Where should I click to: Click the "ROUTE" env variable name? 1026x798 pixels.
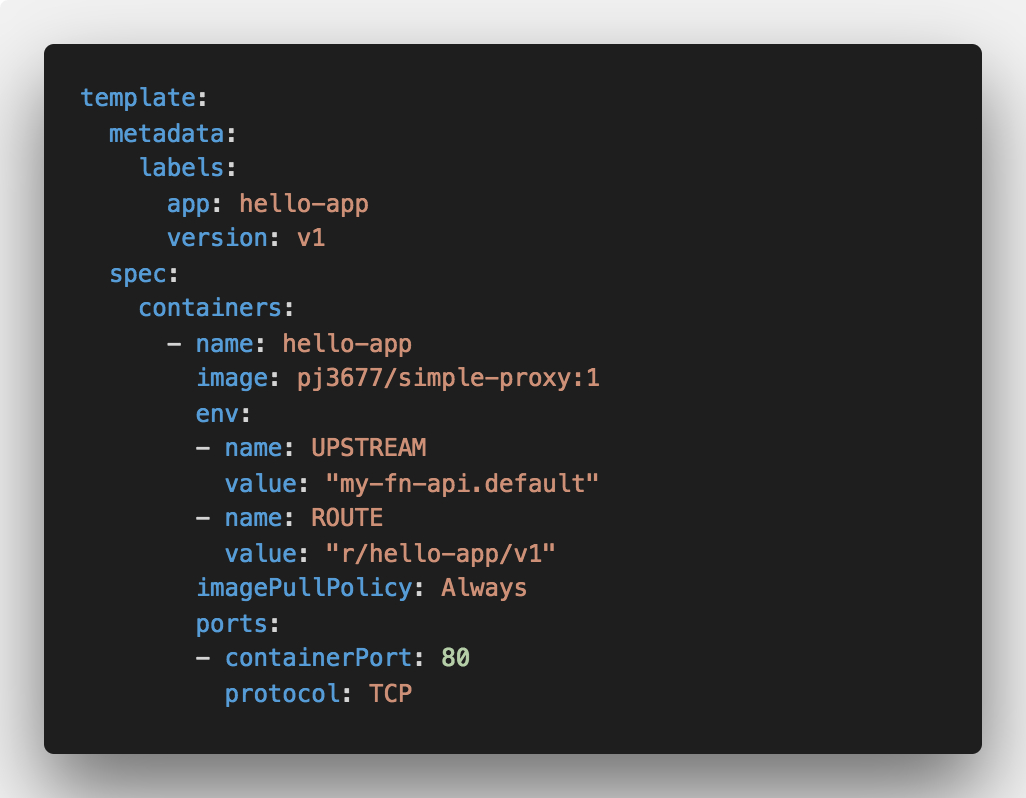coord(347,518)
